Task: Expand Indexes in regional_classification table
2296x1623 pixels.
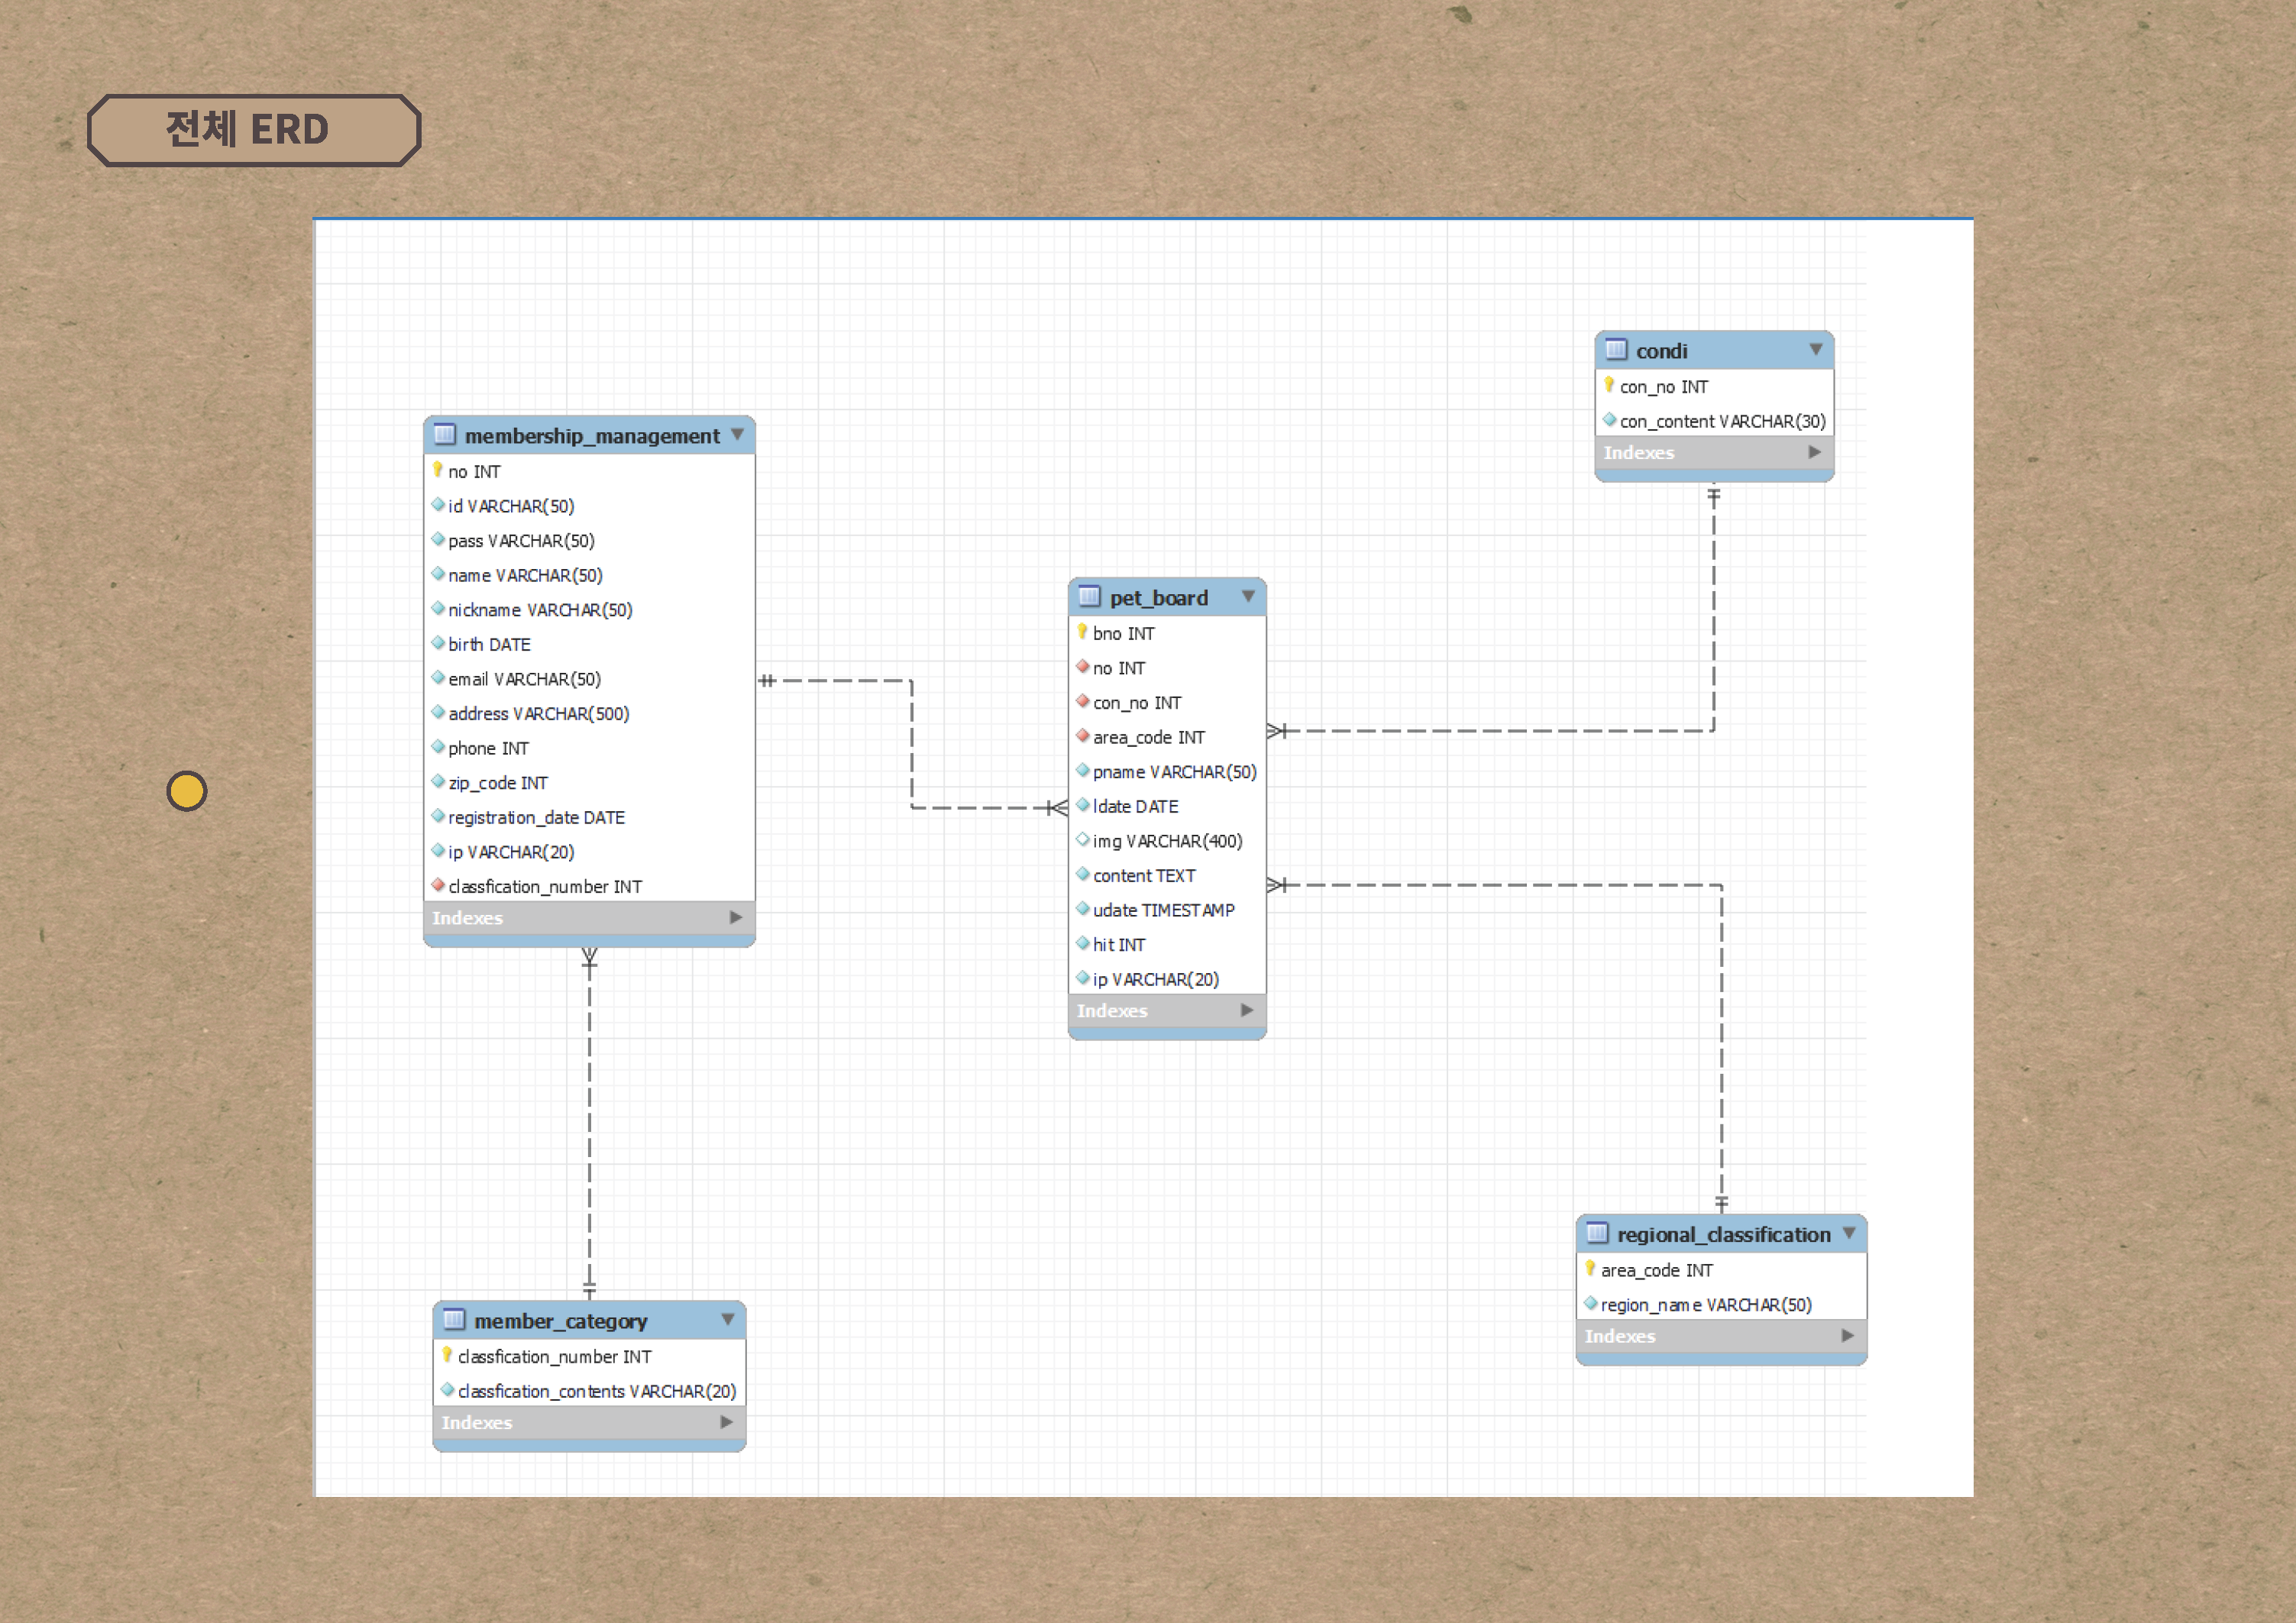Action: click(x=1847, y=1335)
